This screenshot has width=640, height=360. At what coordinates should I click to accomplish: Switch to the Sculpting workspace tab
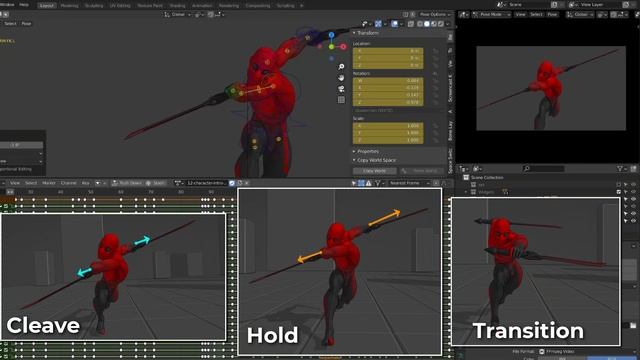click(94, 6)
